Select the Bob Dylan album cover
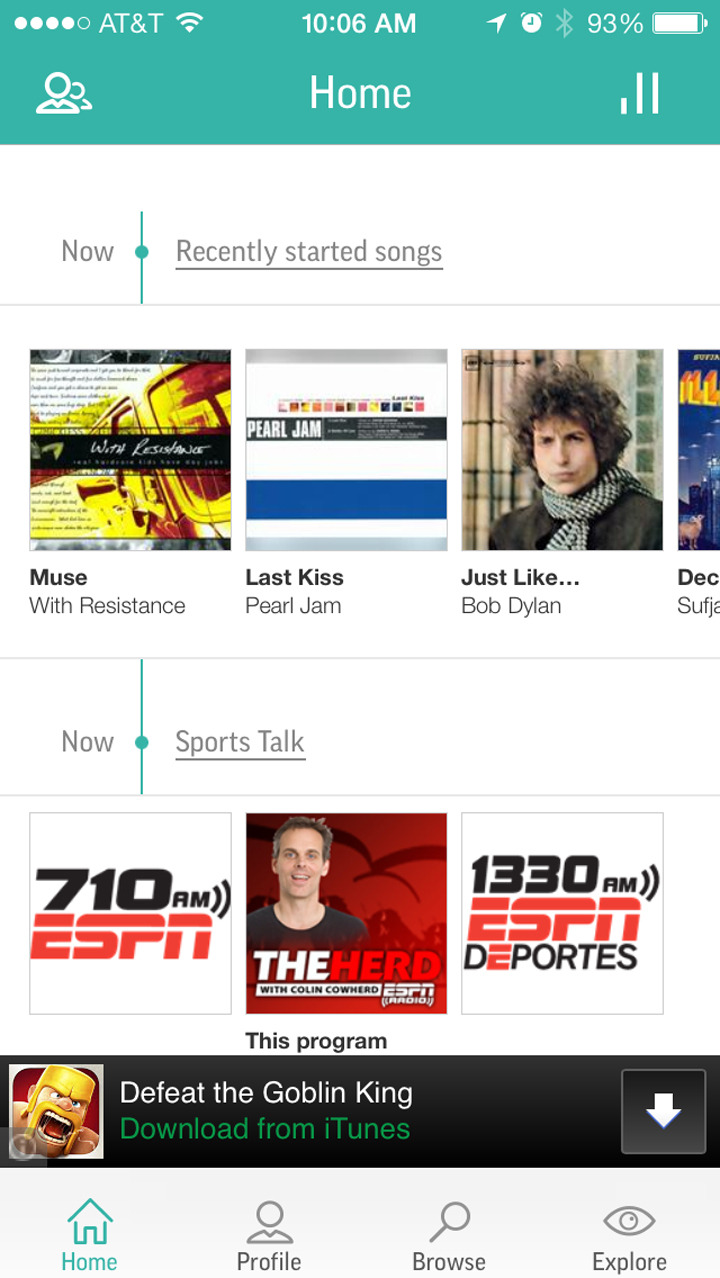Image resolution: width=720 pixels, height=1278 pixels. [x=562, y=450]
